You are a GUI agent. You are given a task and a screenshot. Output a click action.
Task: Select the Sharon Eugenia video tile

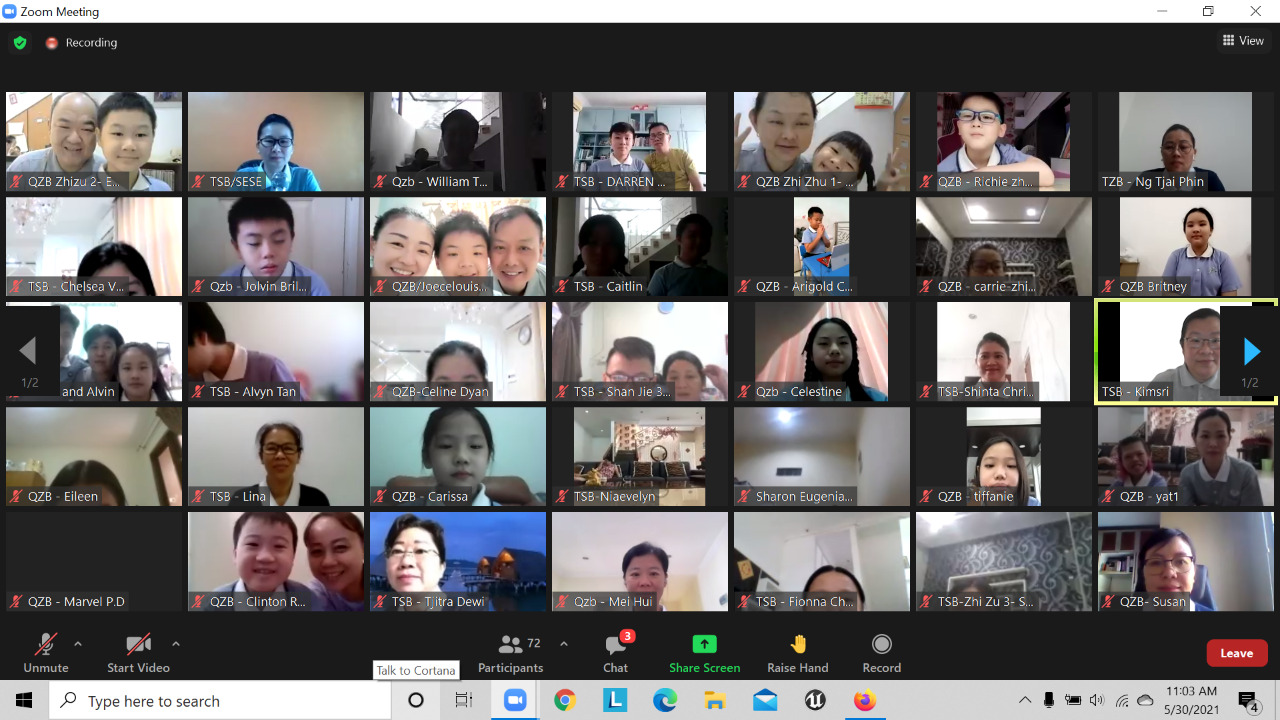click(x=822, y=457)
